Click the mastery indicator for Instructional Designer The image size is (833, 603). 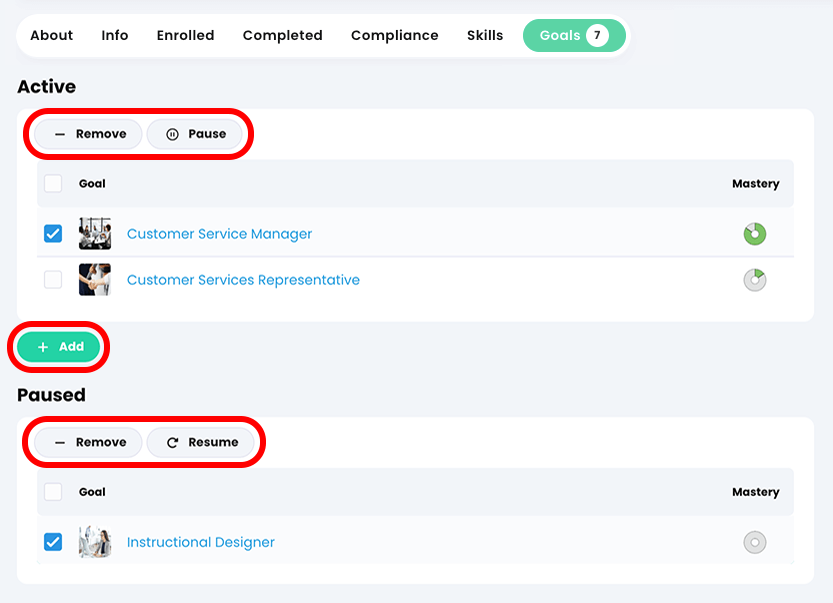754,541
